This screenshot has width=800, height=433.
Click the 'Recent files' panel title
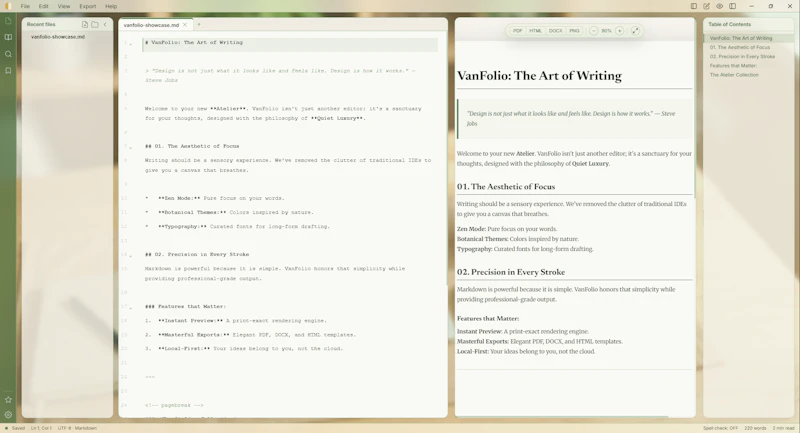[41, 24]
